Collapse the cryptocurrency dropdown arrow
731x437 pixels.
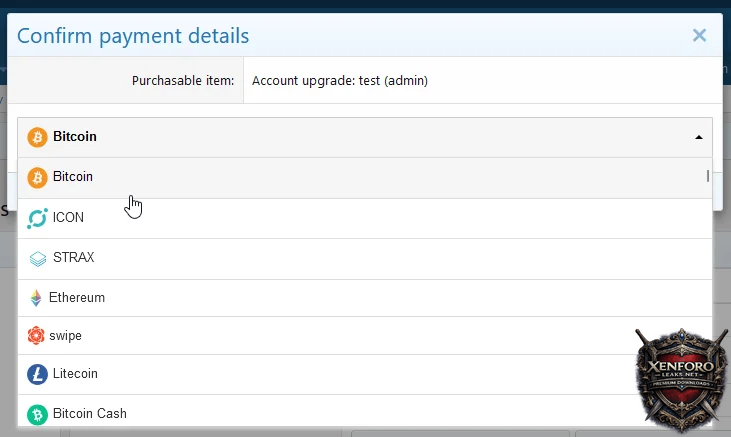tap(698, 138)
